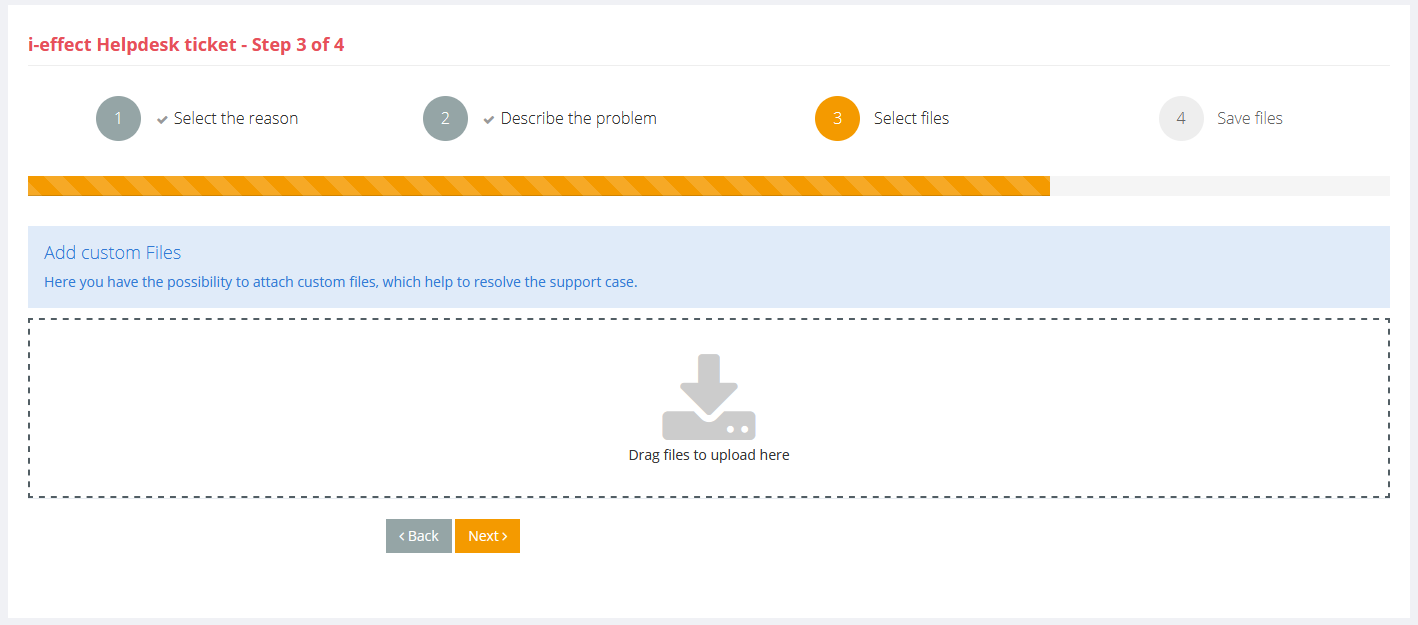The image size is (1418, 625).
Task: Click the 'Add custom Files' heading
Action: click(112, 253)
